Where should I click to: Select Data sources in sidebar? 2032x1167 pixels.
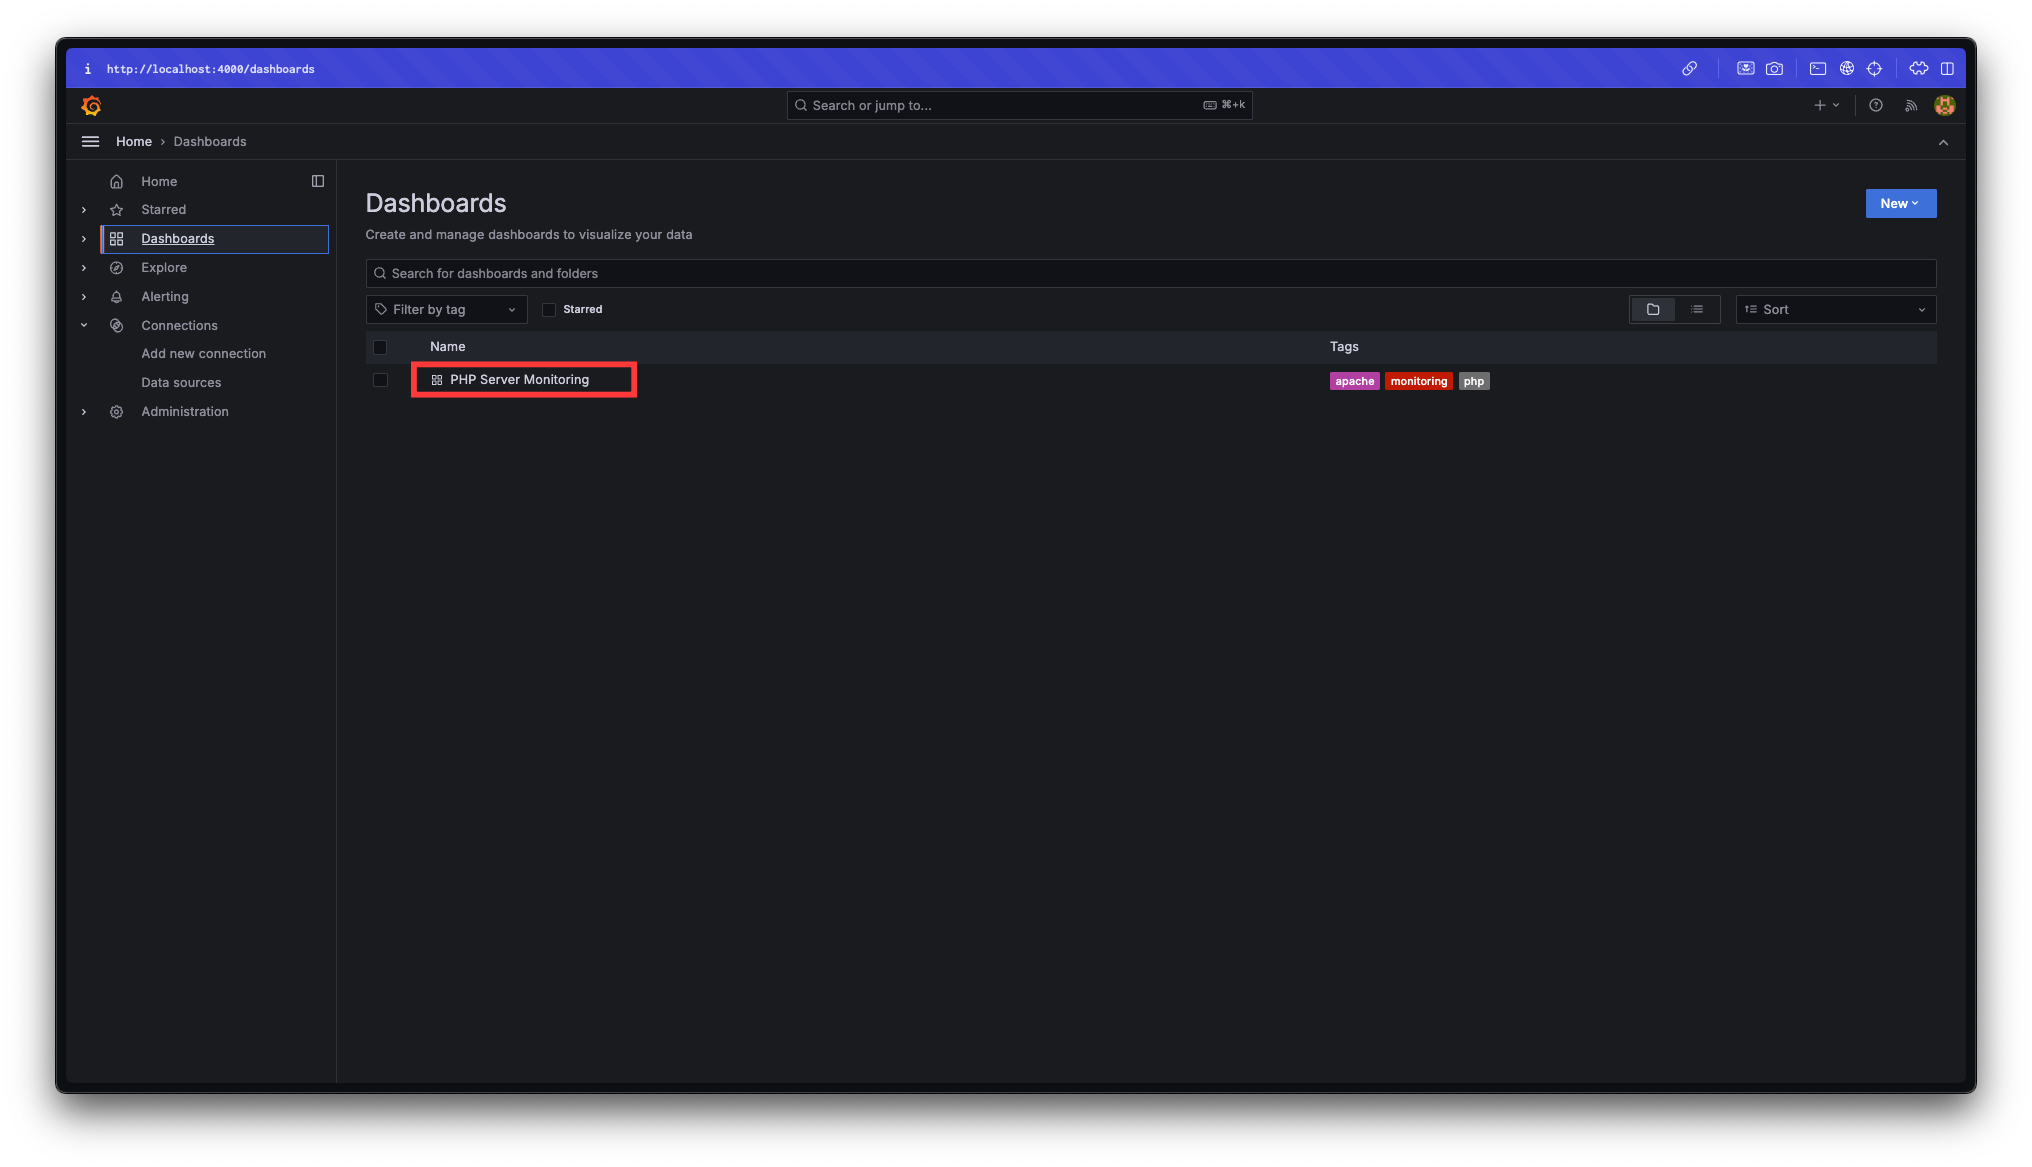pyautogui.click(x=181, y=383)
